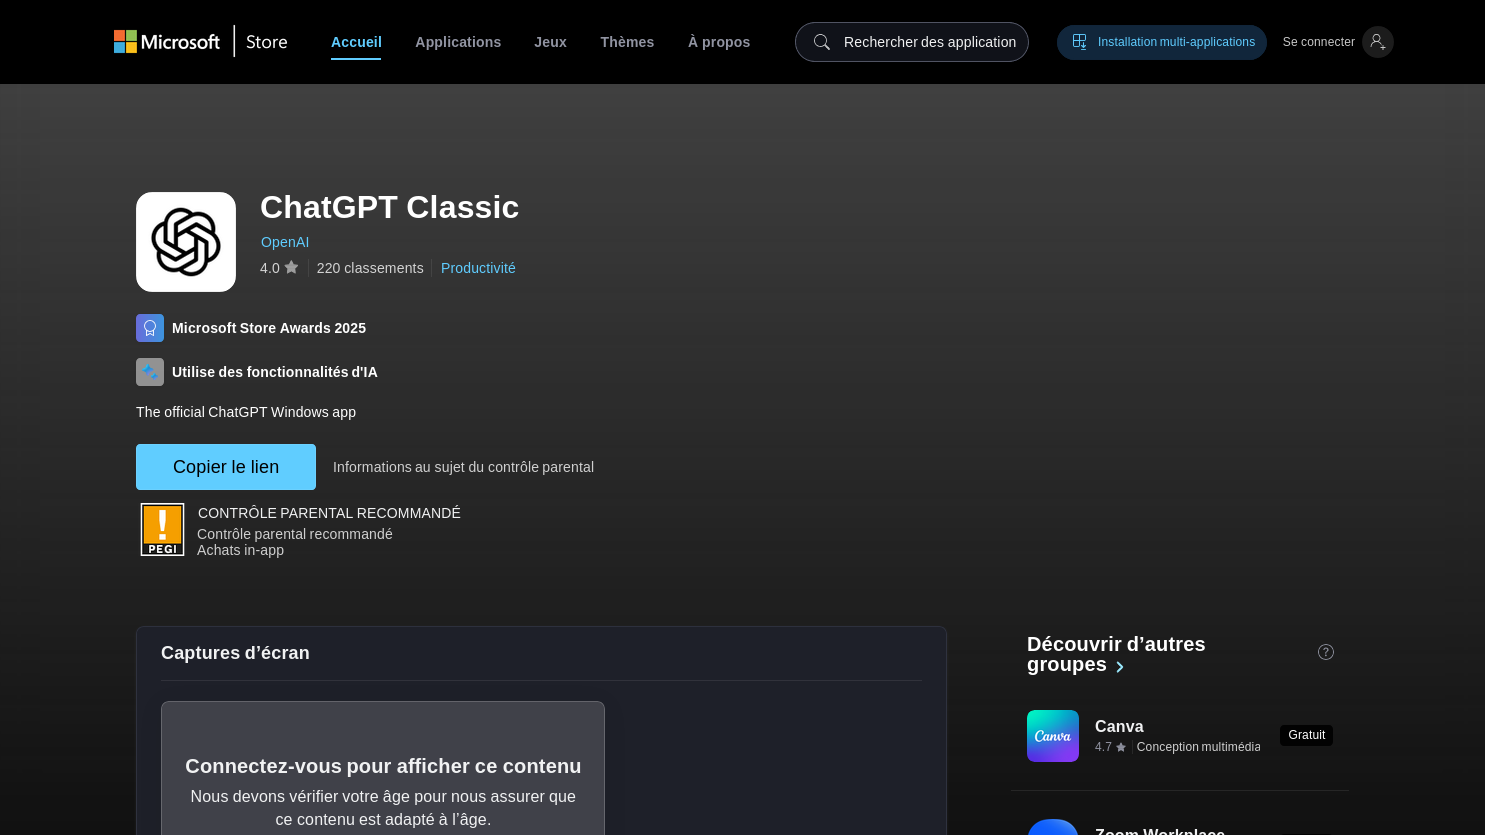Click the Achats in-app text
The height and width of the screenshot is (835, 1485).
click(x=240, y=550)
